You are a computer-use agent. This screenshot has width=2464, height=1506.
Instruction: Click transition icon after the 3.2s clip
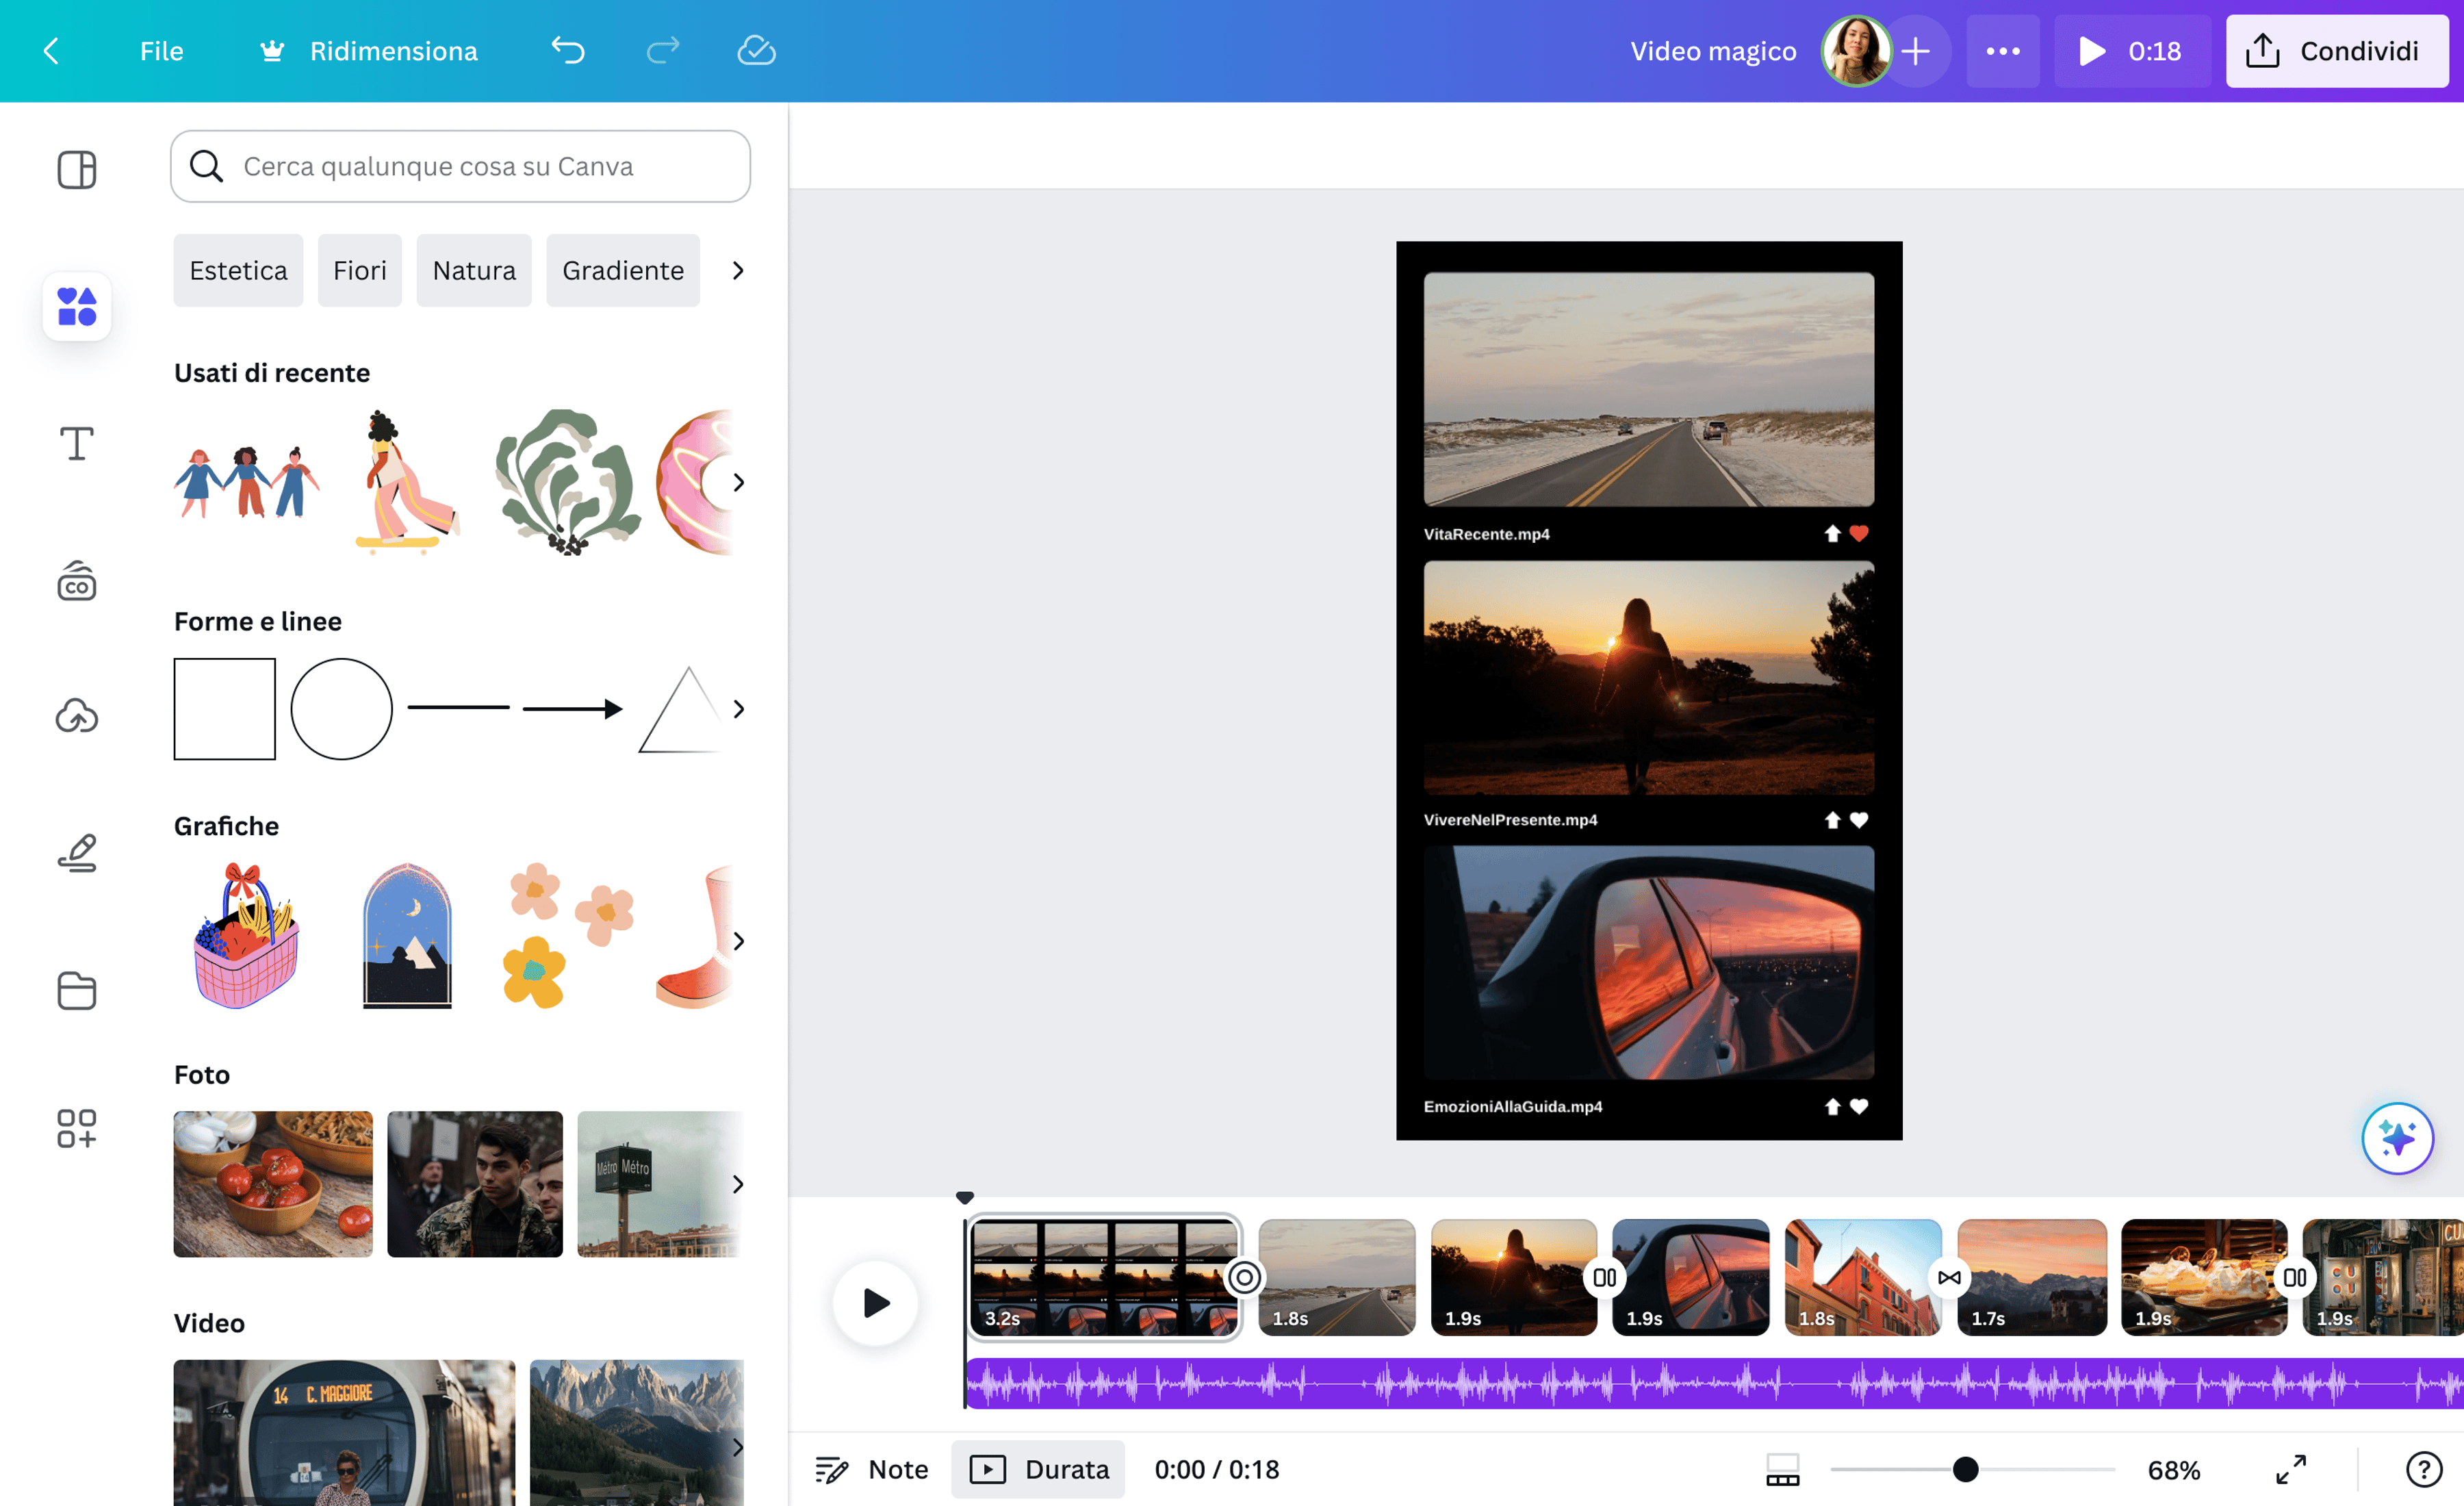coord(1244,1277)
